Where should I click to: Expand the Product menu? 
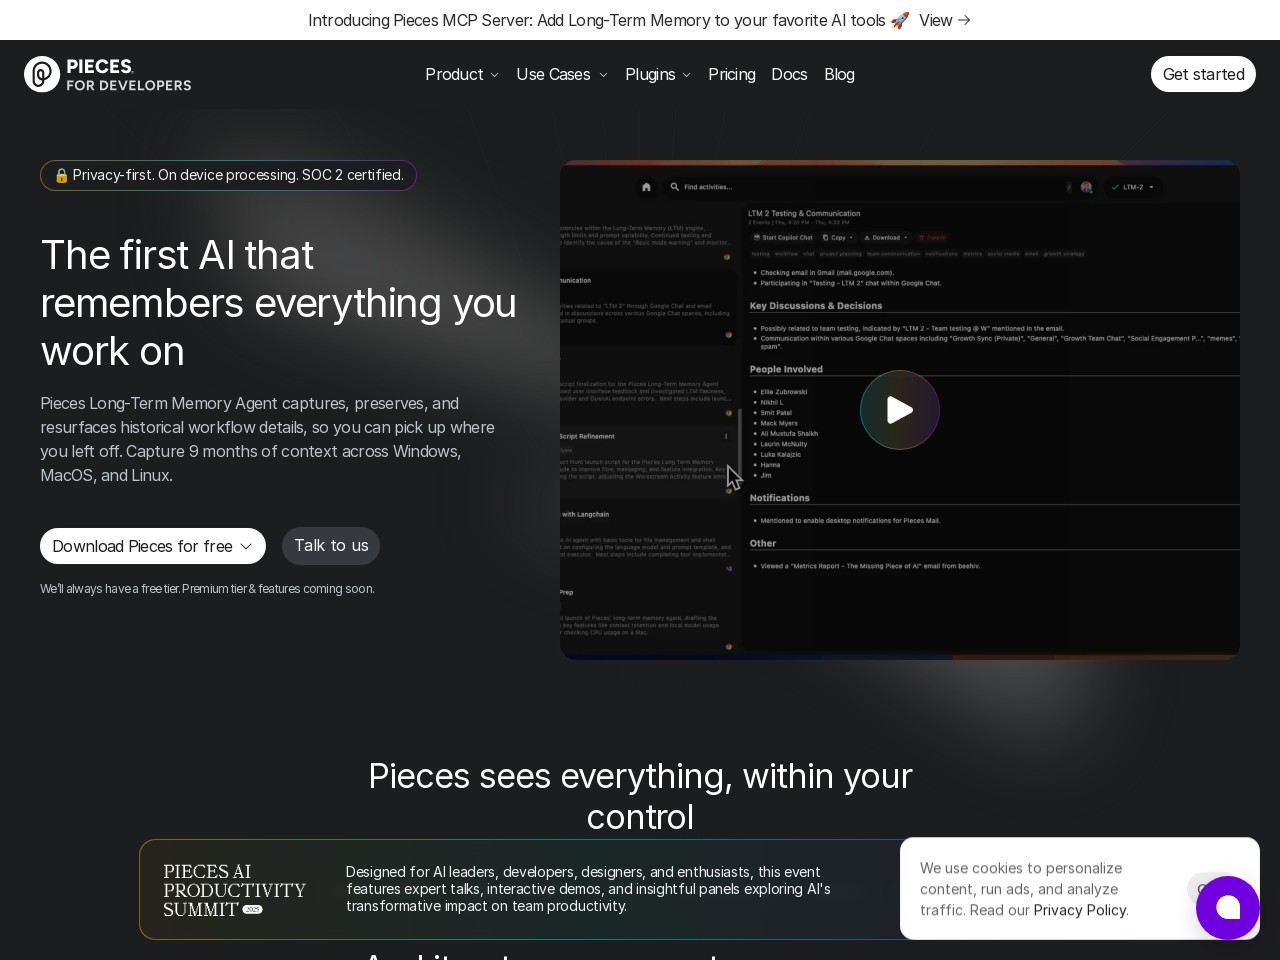(x=462, y=74)
